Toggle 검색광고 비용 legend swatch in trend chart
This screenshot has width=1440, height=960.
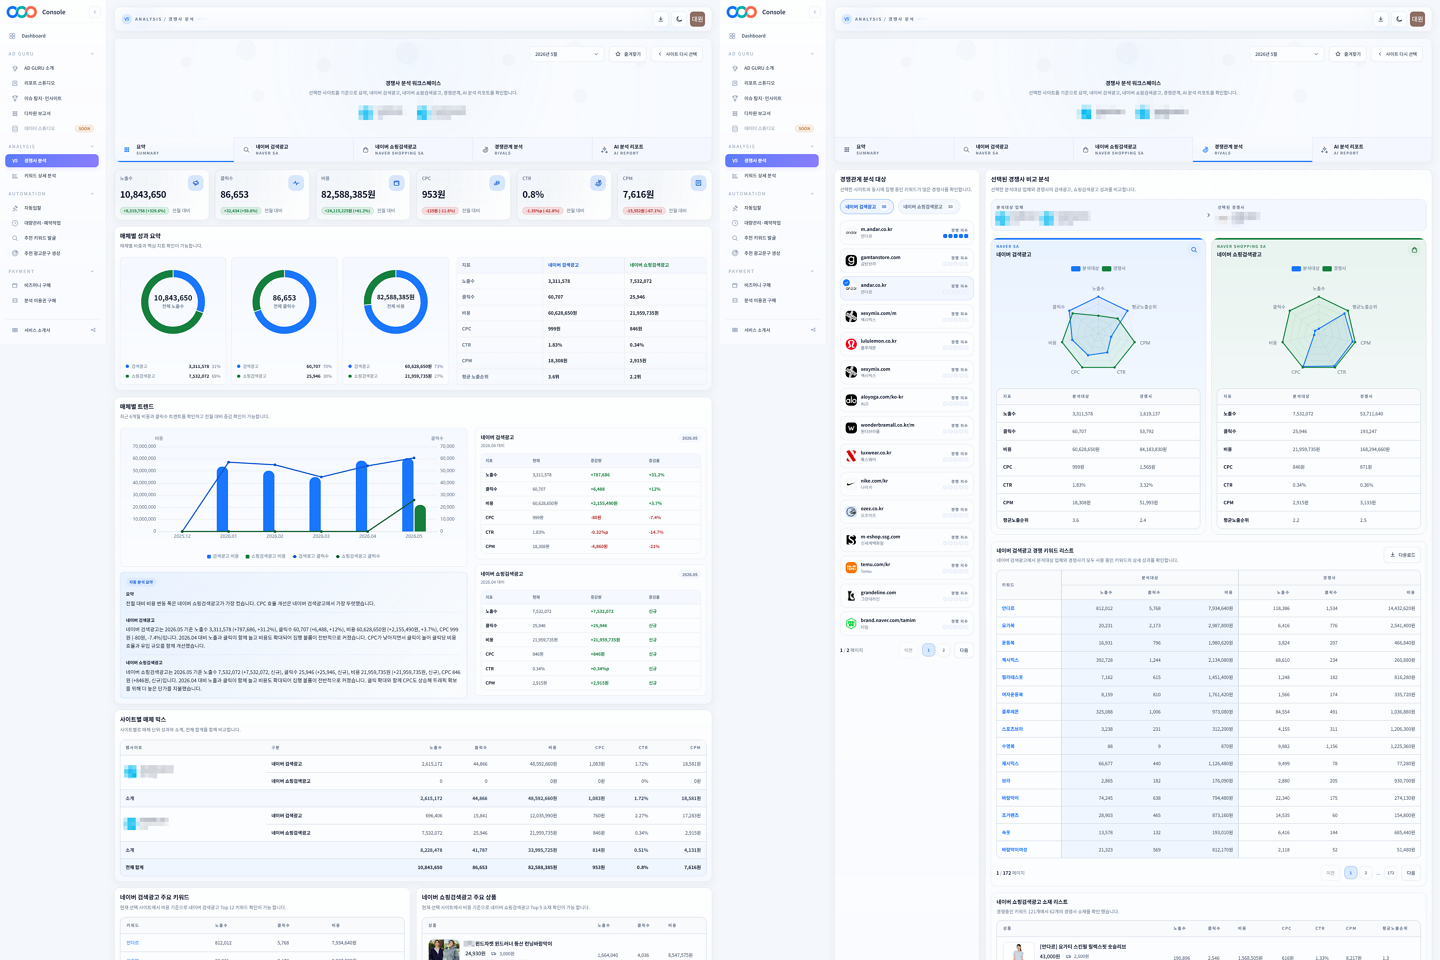[x=209, y=556]
